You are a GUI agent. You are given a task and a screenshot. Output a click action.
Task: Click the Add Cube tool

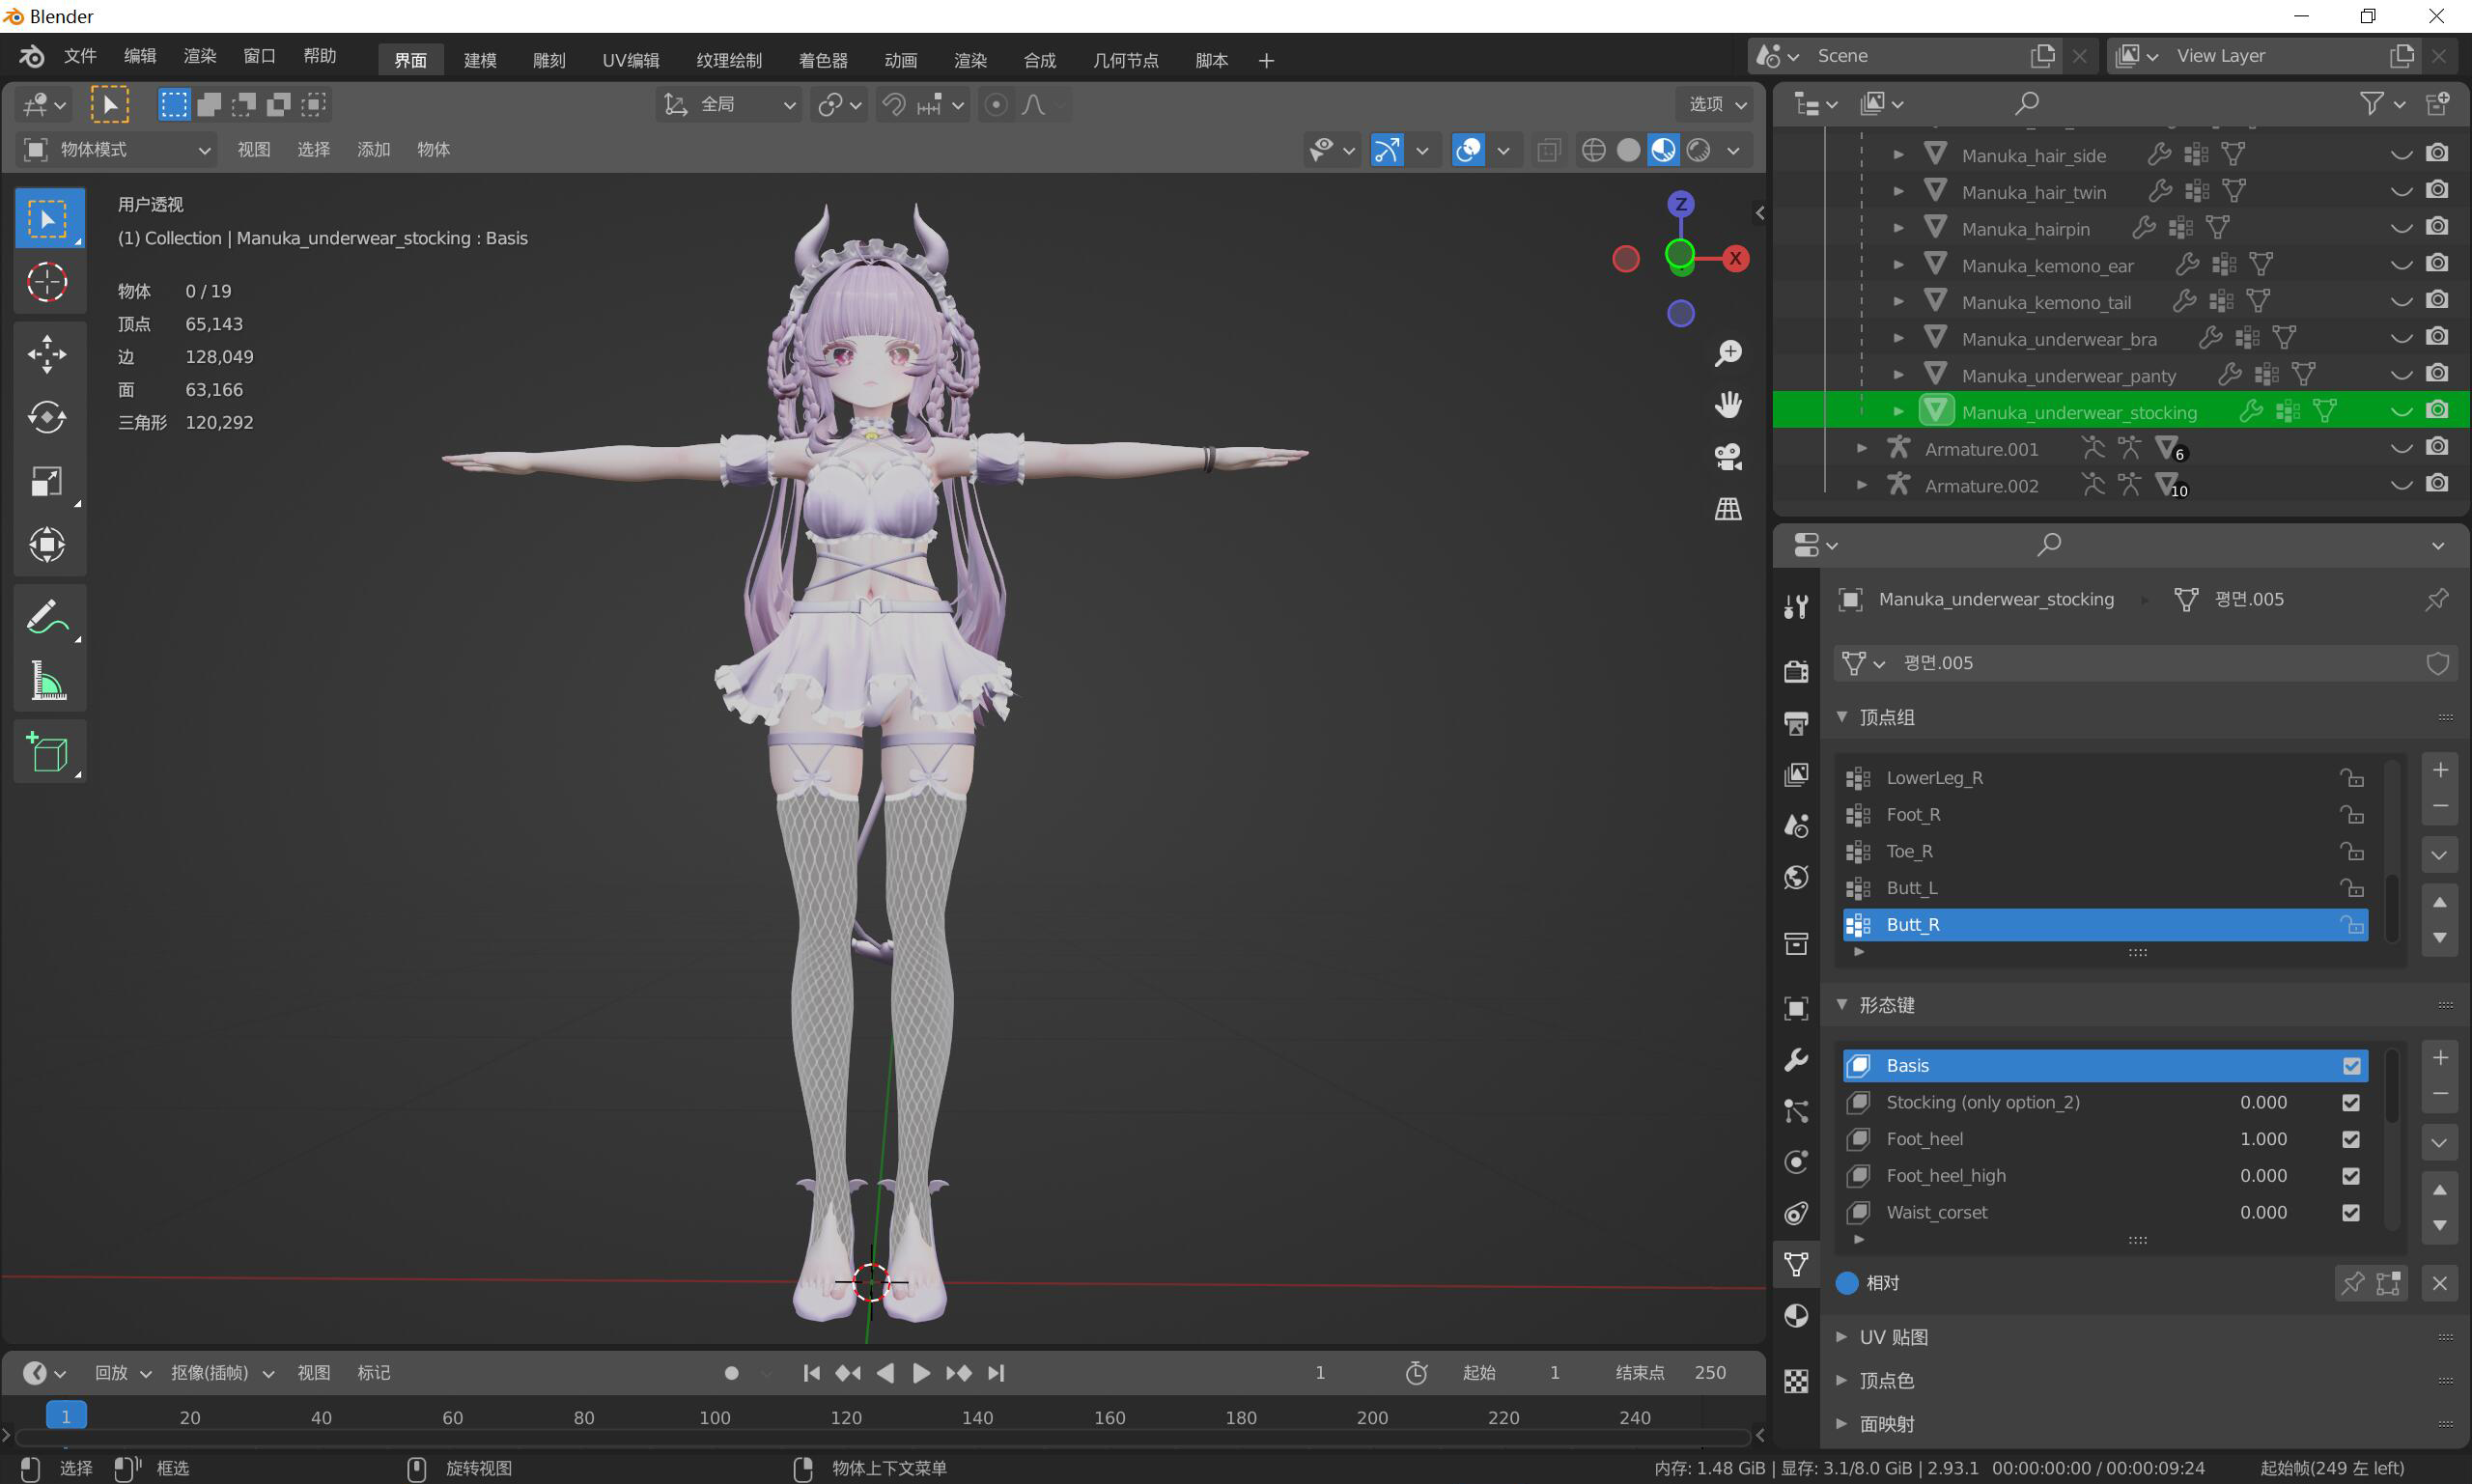point(47,752)
